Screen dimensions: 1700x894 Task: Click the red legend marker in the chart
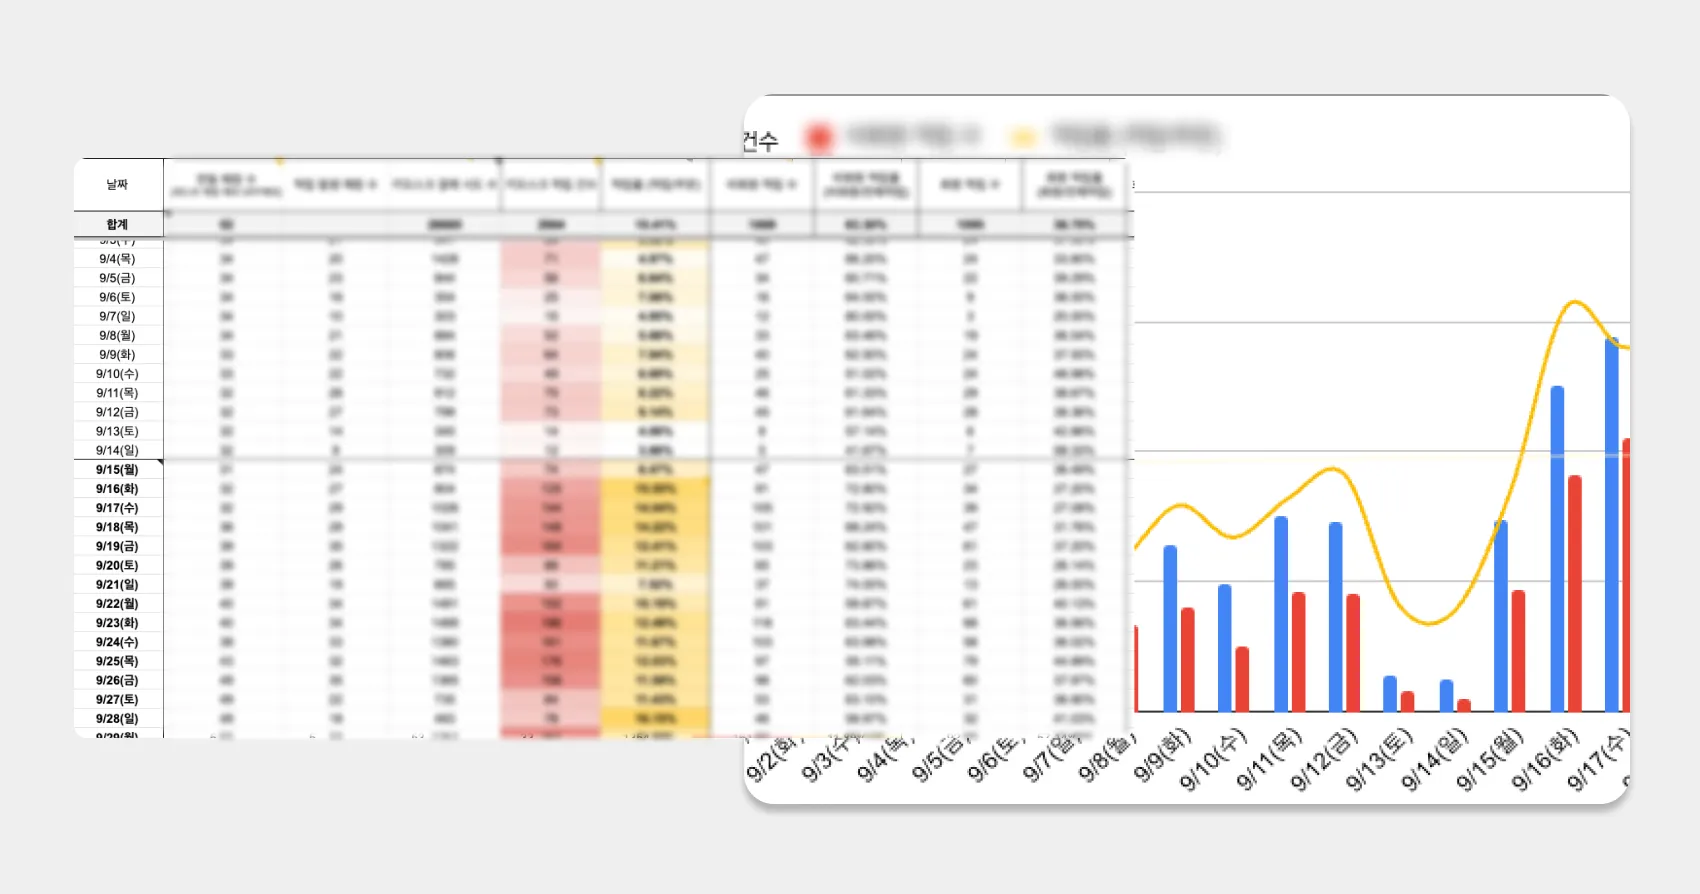click(x=819, y=138)
